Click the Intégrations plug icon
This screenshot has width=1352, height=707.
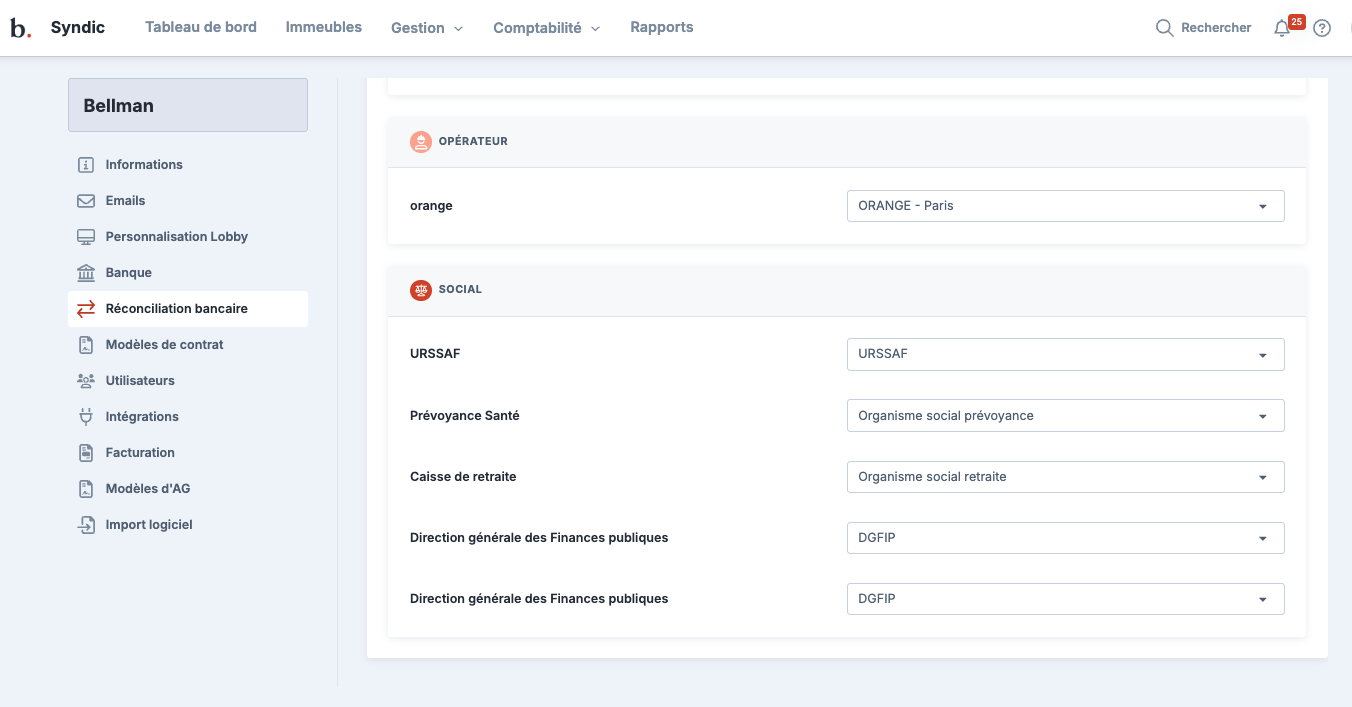[x=86, y=417]
